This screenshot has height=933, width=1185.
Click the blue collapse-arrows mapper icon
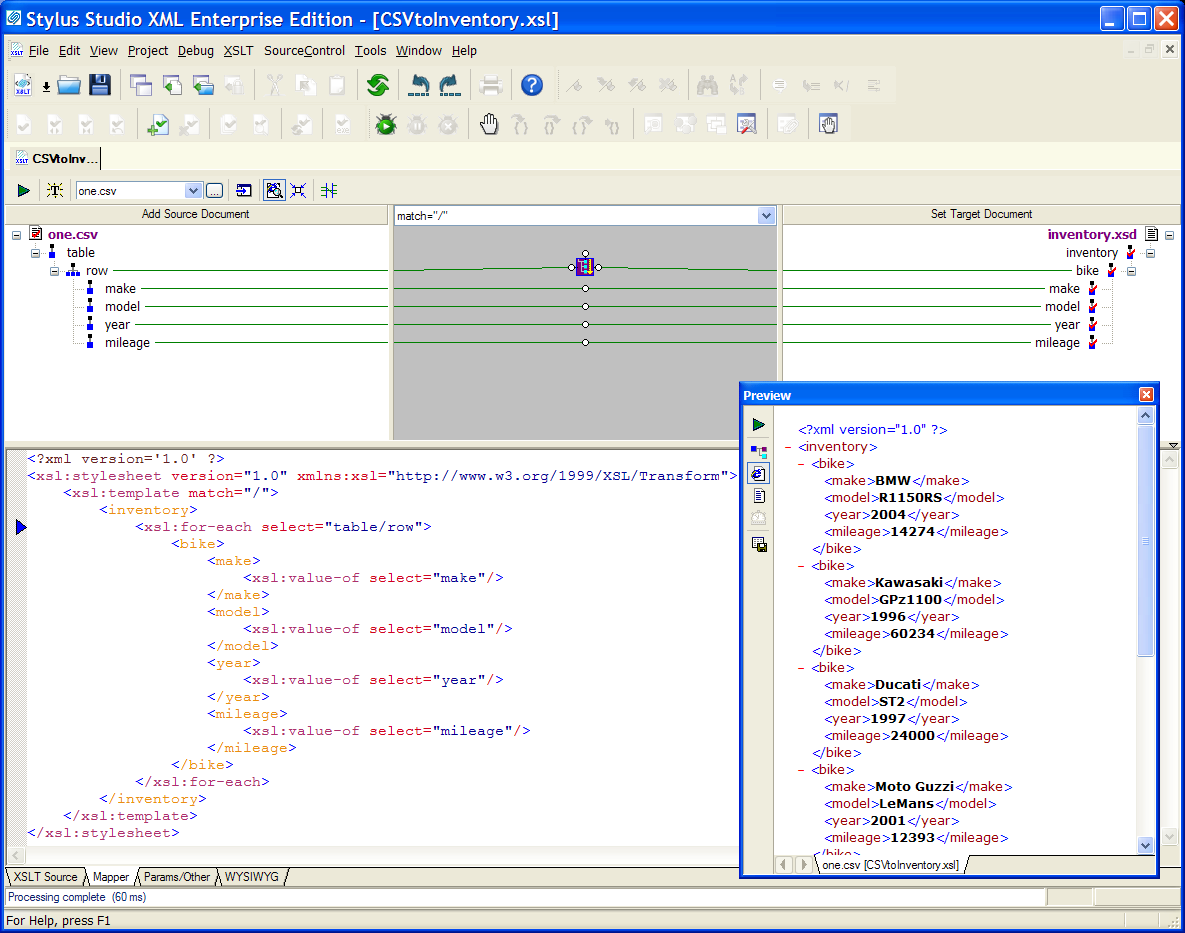coord(299,190)
